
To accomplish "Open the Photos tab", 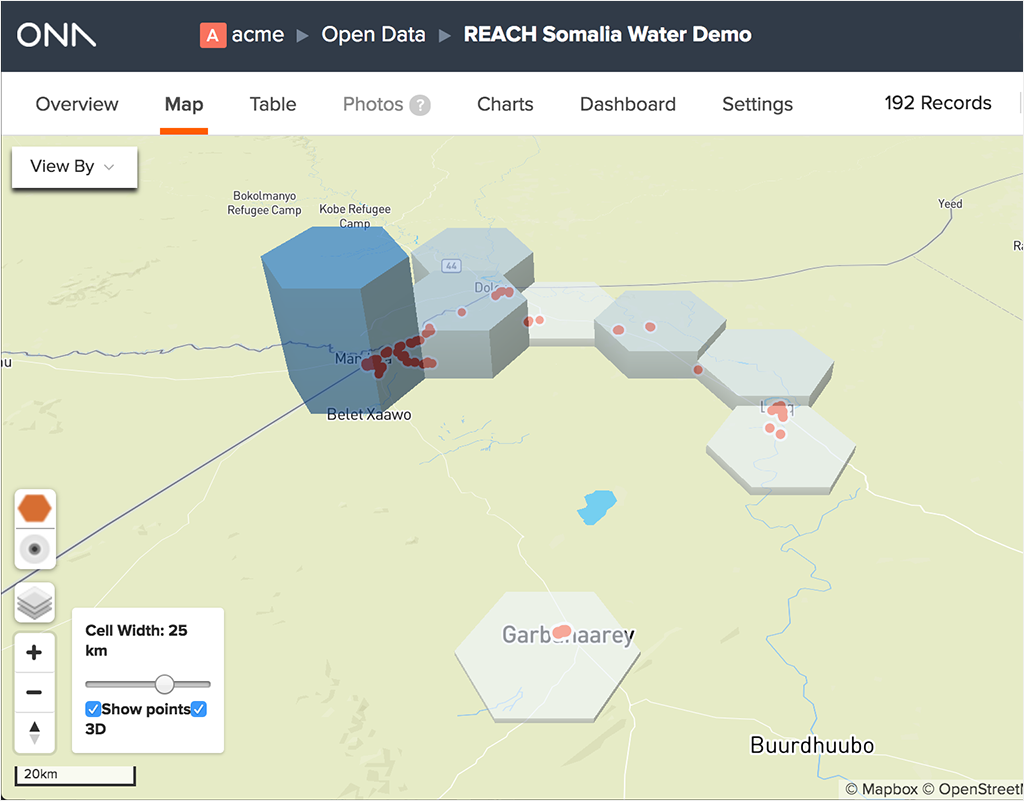I will pyautogui.click(x=373, y=104).
